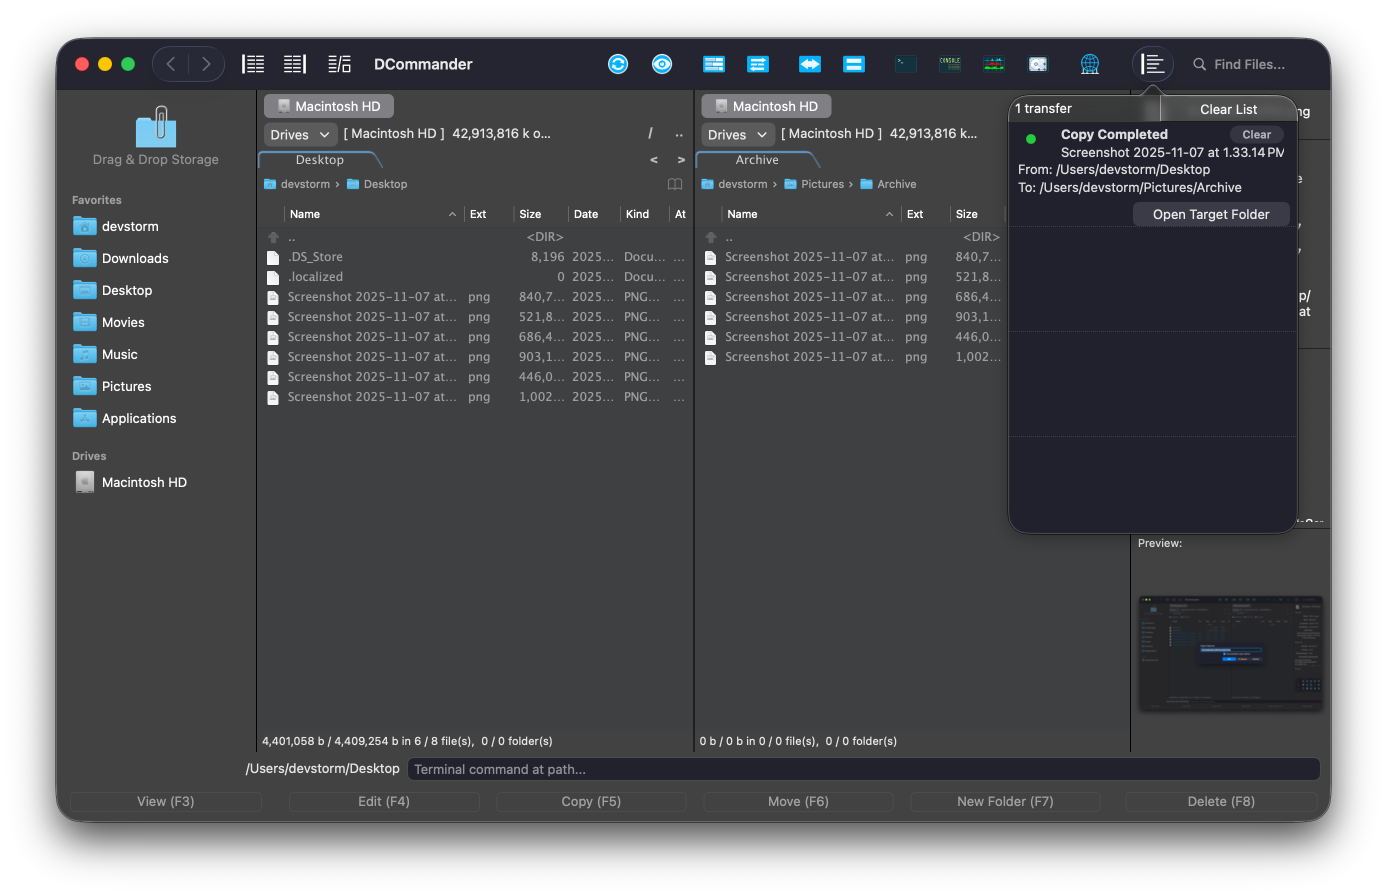
Task: Open the right panel Drives dropdown
Action: tap(737, 134)
